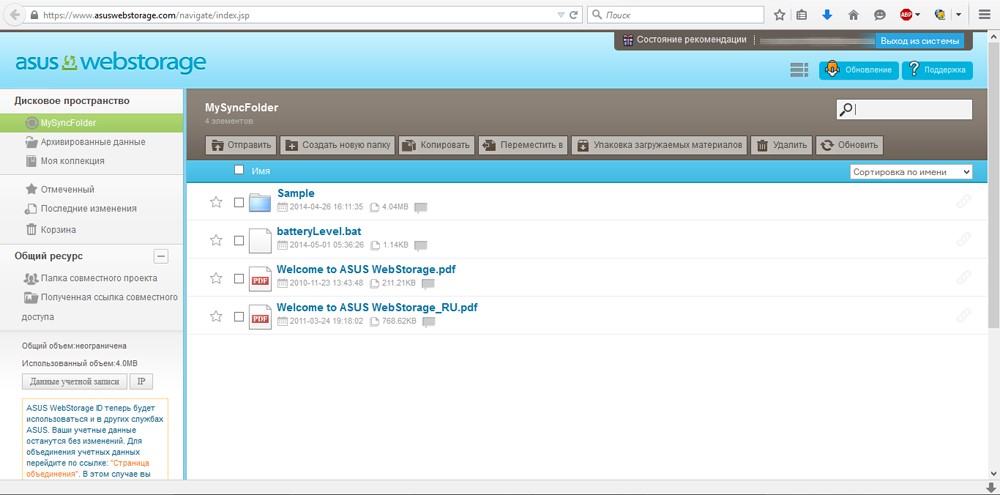Click the browser home icon

click(853, 15)
